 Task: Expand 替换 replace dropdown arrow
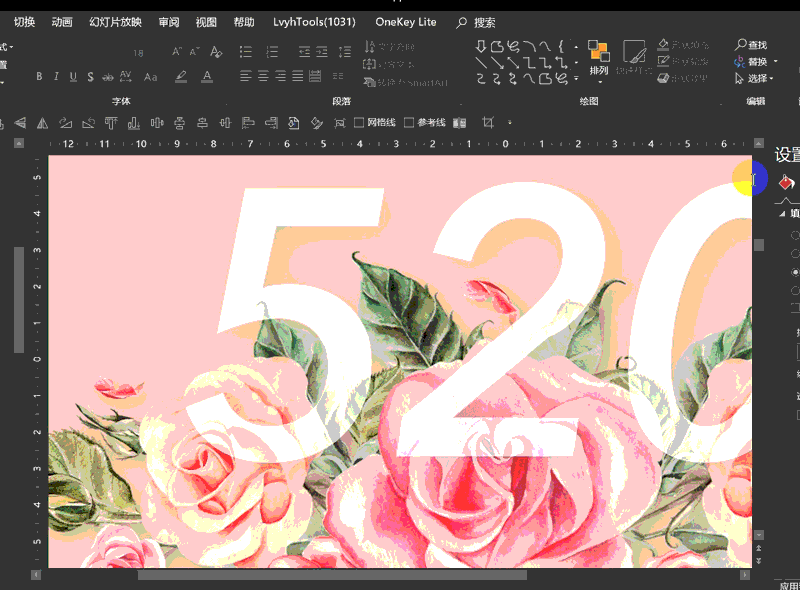pos(776,62)
